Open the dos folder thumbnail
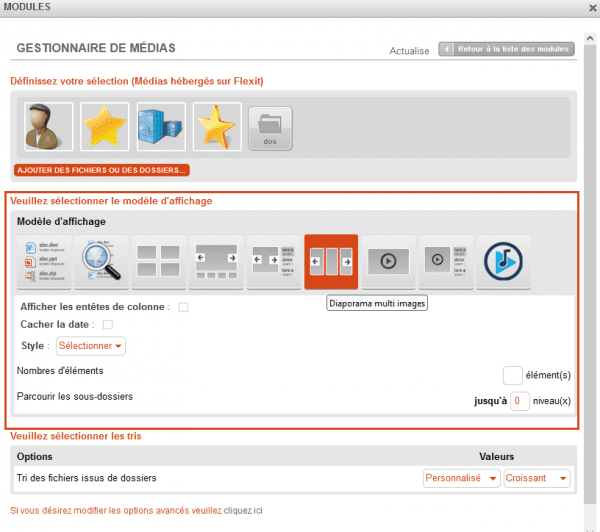This screenshot has height=532, width=600. click(x=270, y=128)
